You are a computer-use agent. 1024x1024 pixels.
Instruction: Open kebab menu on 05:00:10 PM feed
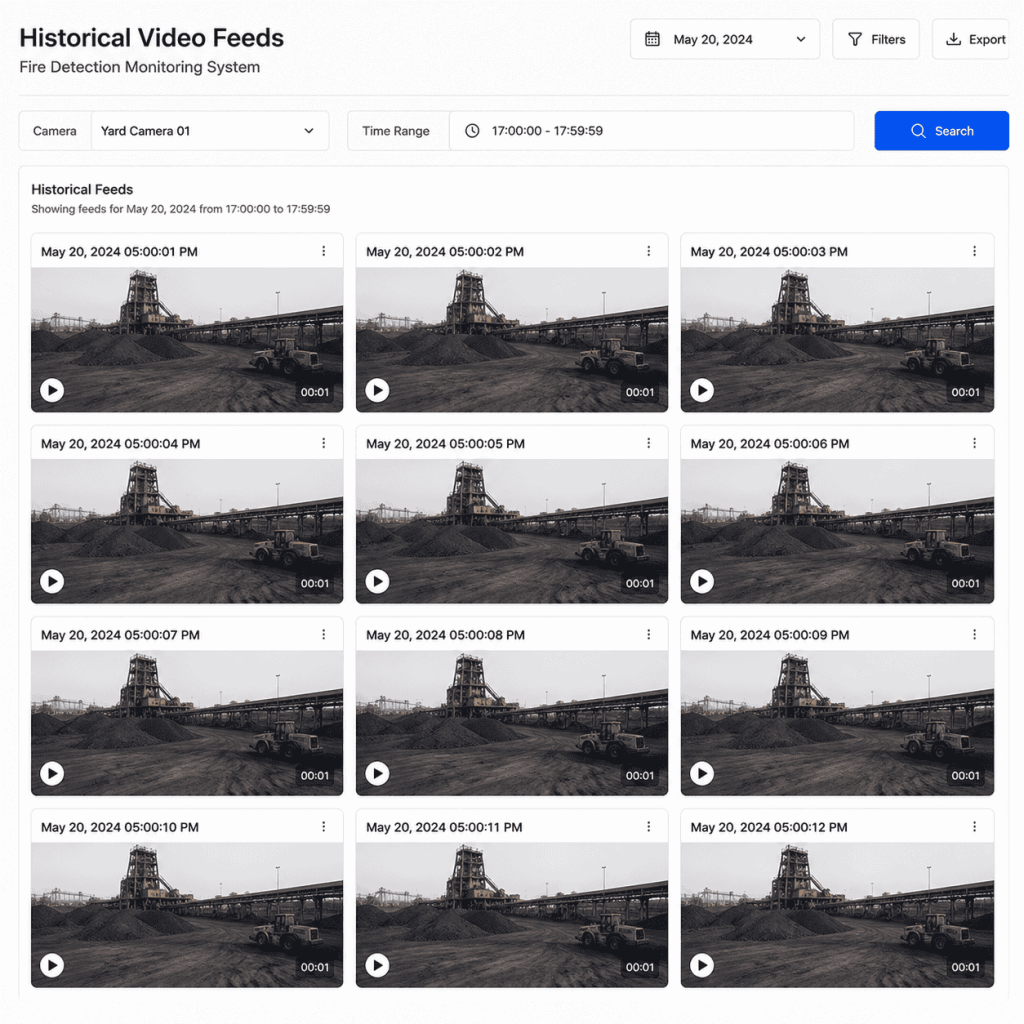[x=323, y=827]
